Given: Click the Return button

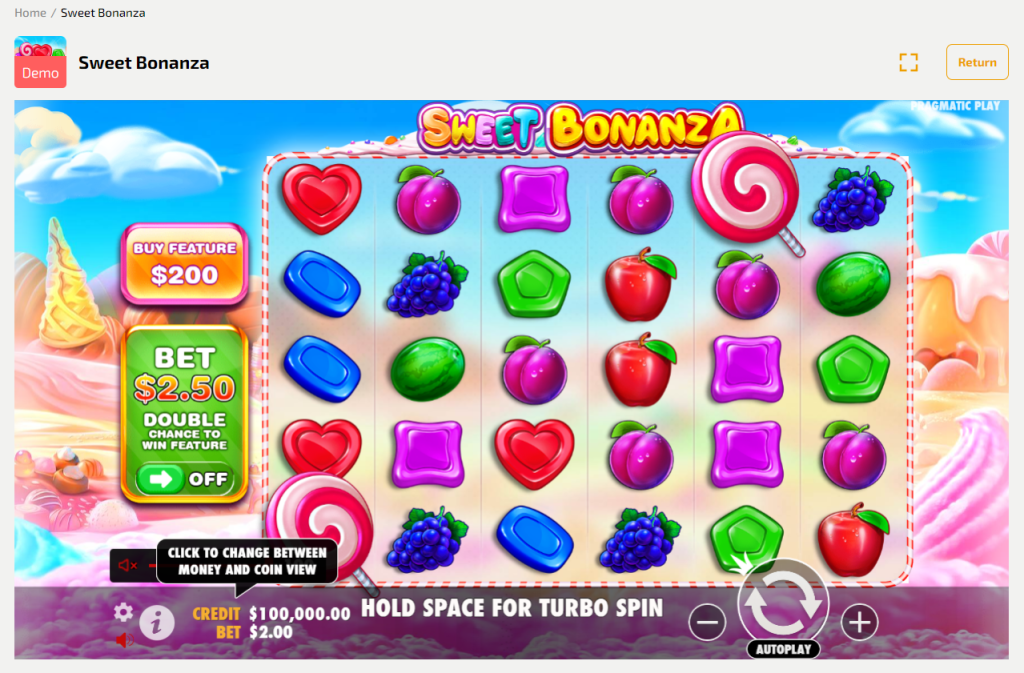Looking at the screenshot, I should [977, 62].
